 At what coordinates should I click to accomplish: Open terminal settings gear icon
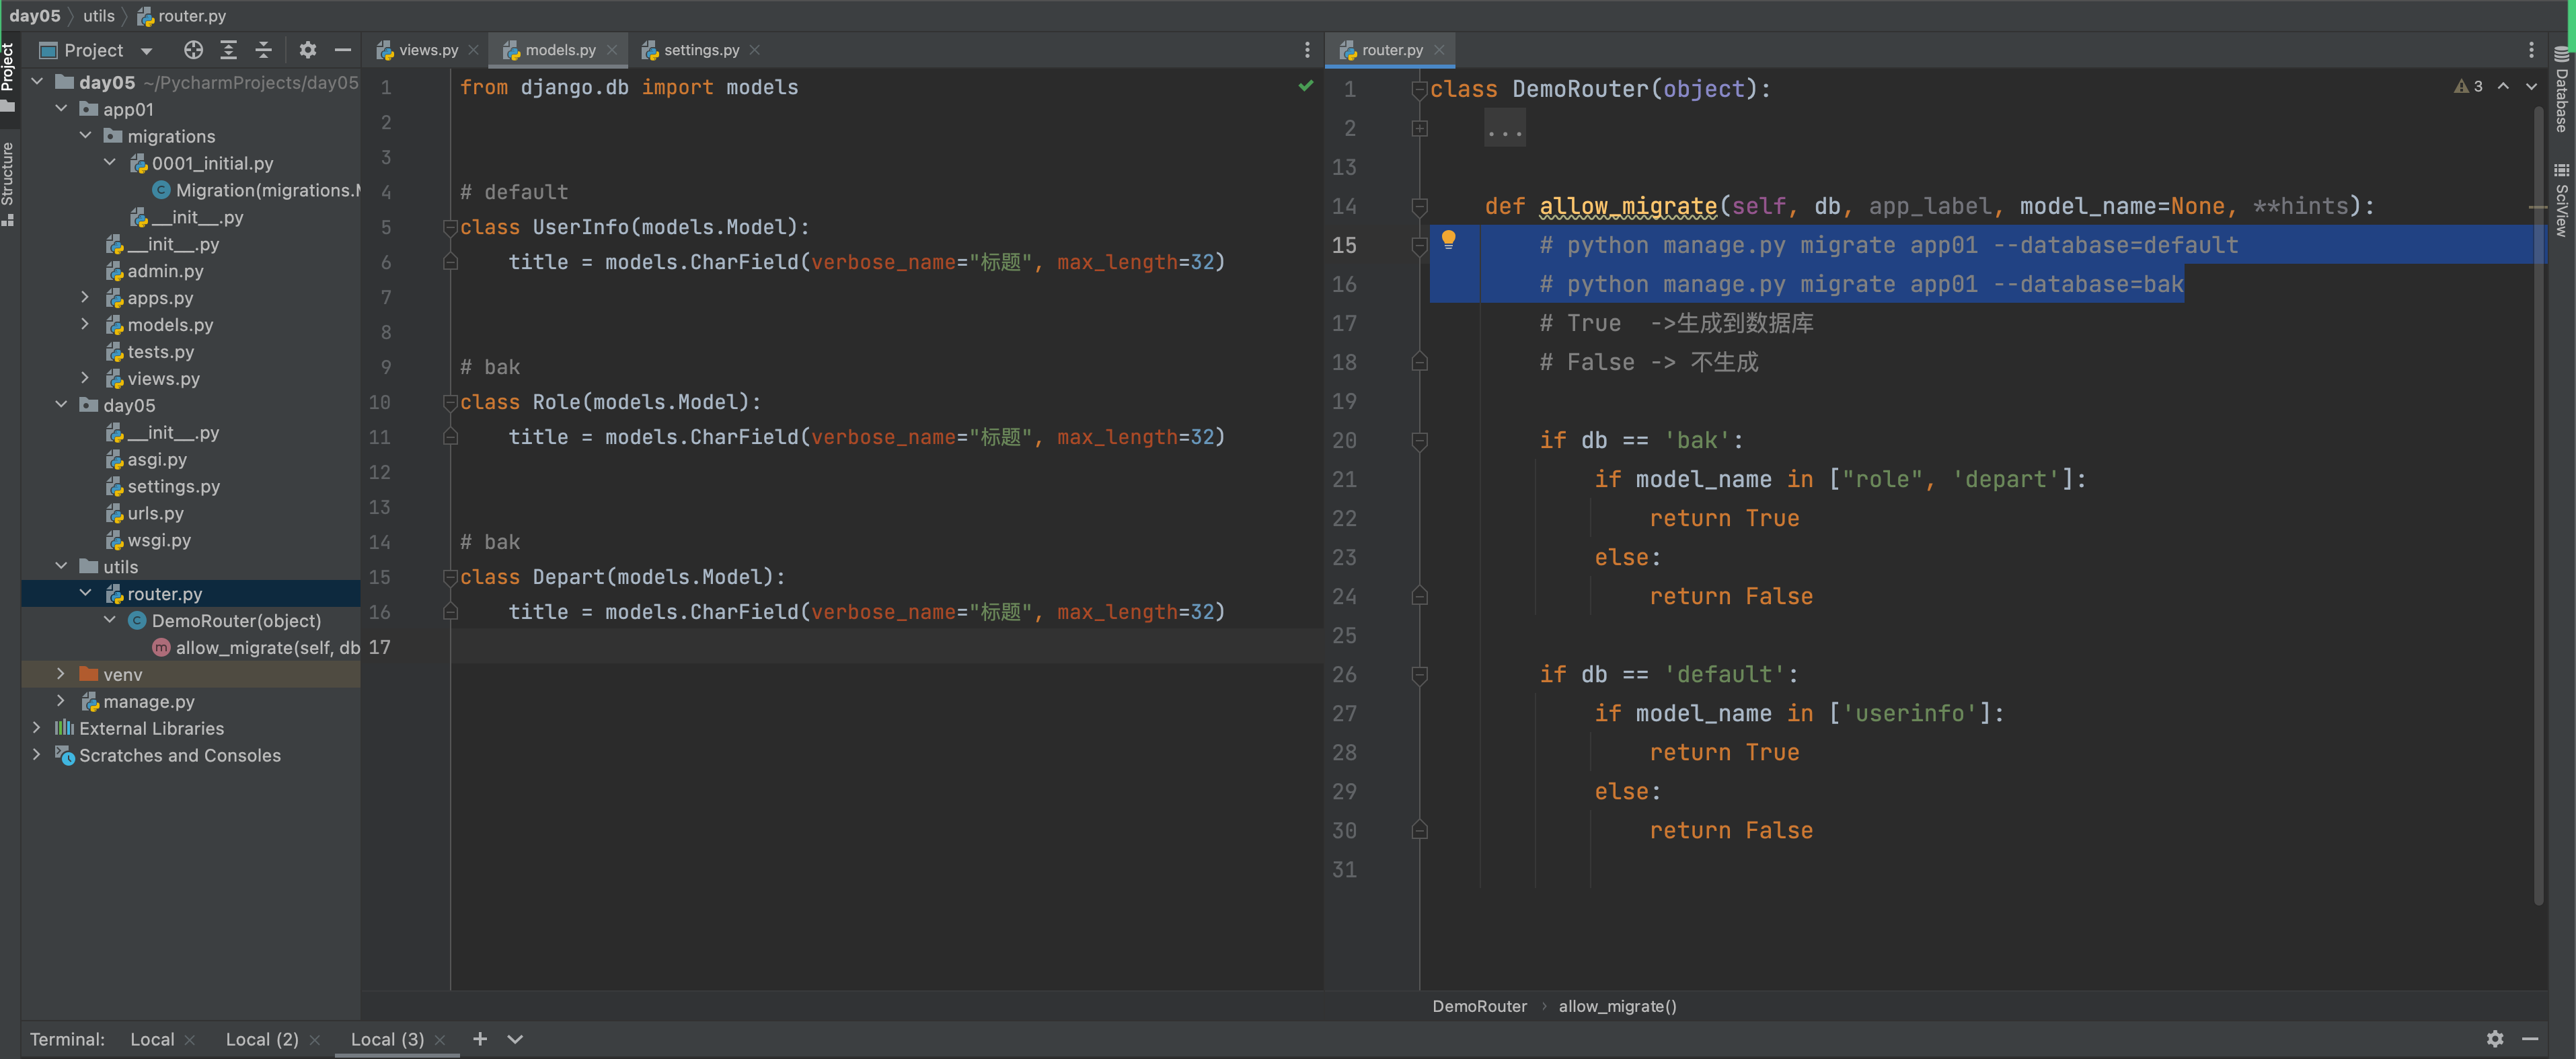[x=2494, y=1039]
